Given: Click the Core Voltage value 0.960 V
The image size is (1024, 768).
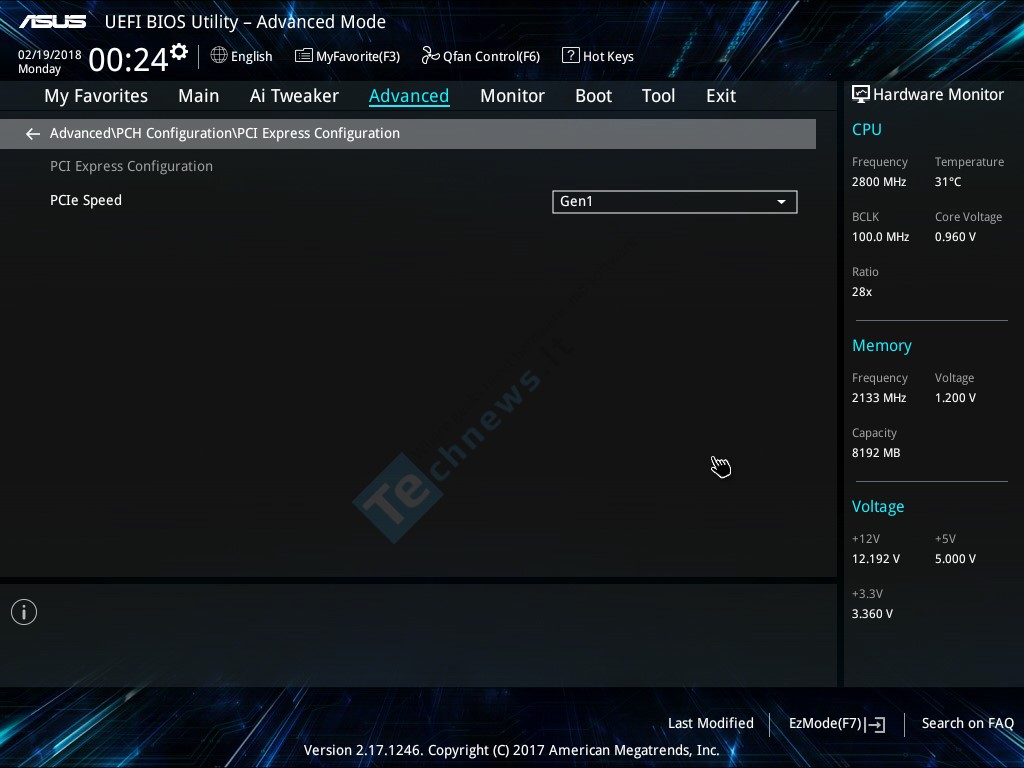Looking at the screenshot, I should click(955, 237).
